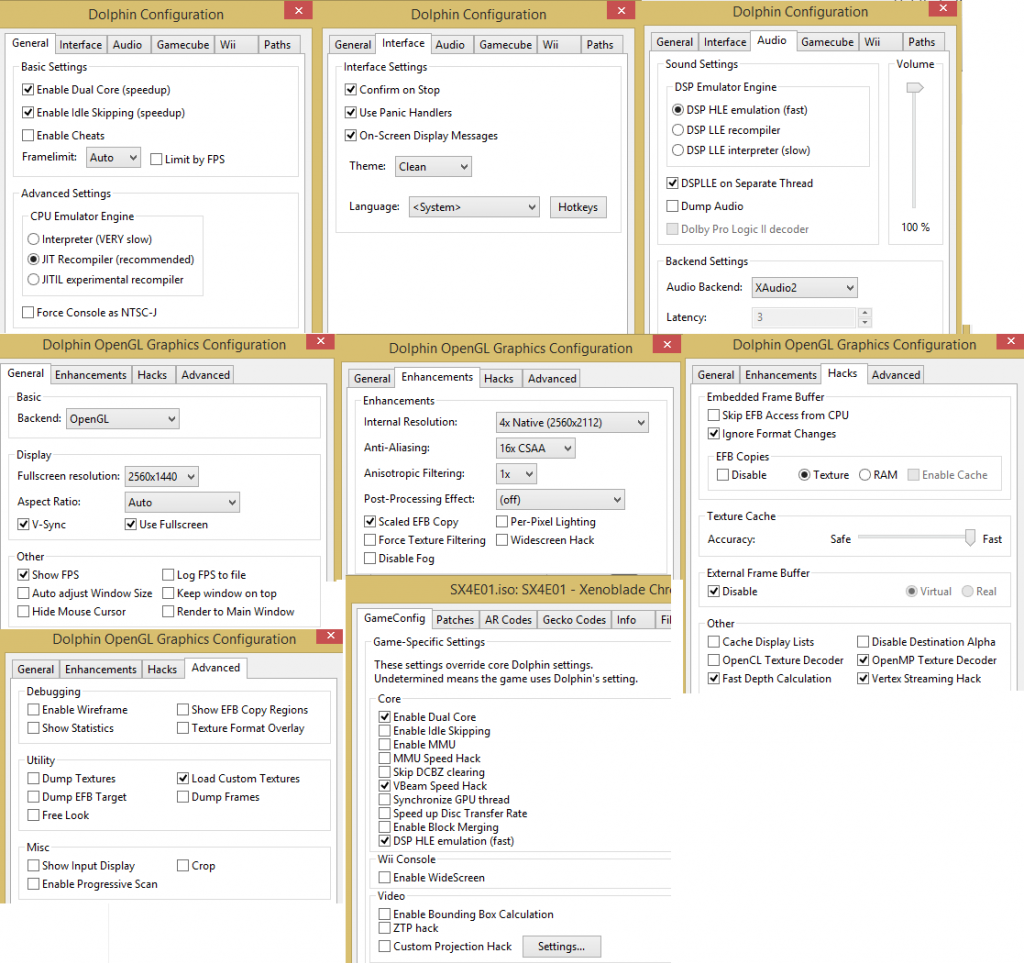Open the AR Codes tab

508,620
